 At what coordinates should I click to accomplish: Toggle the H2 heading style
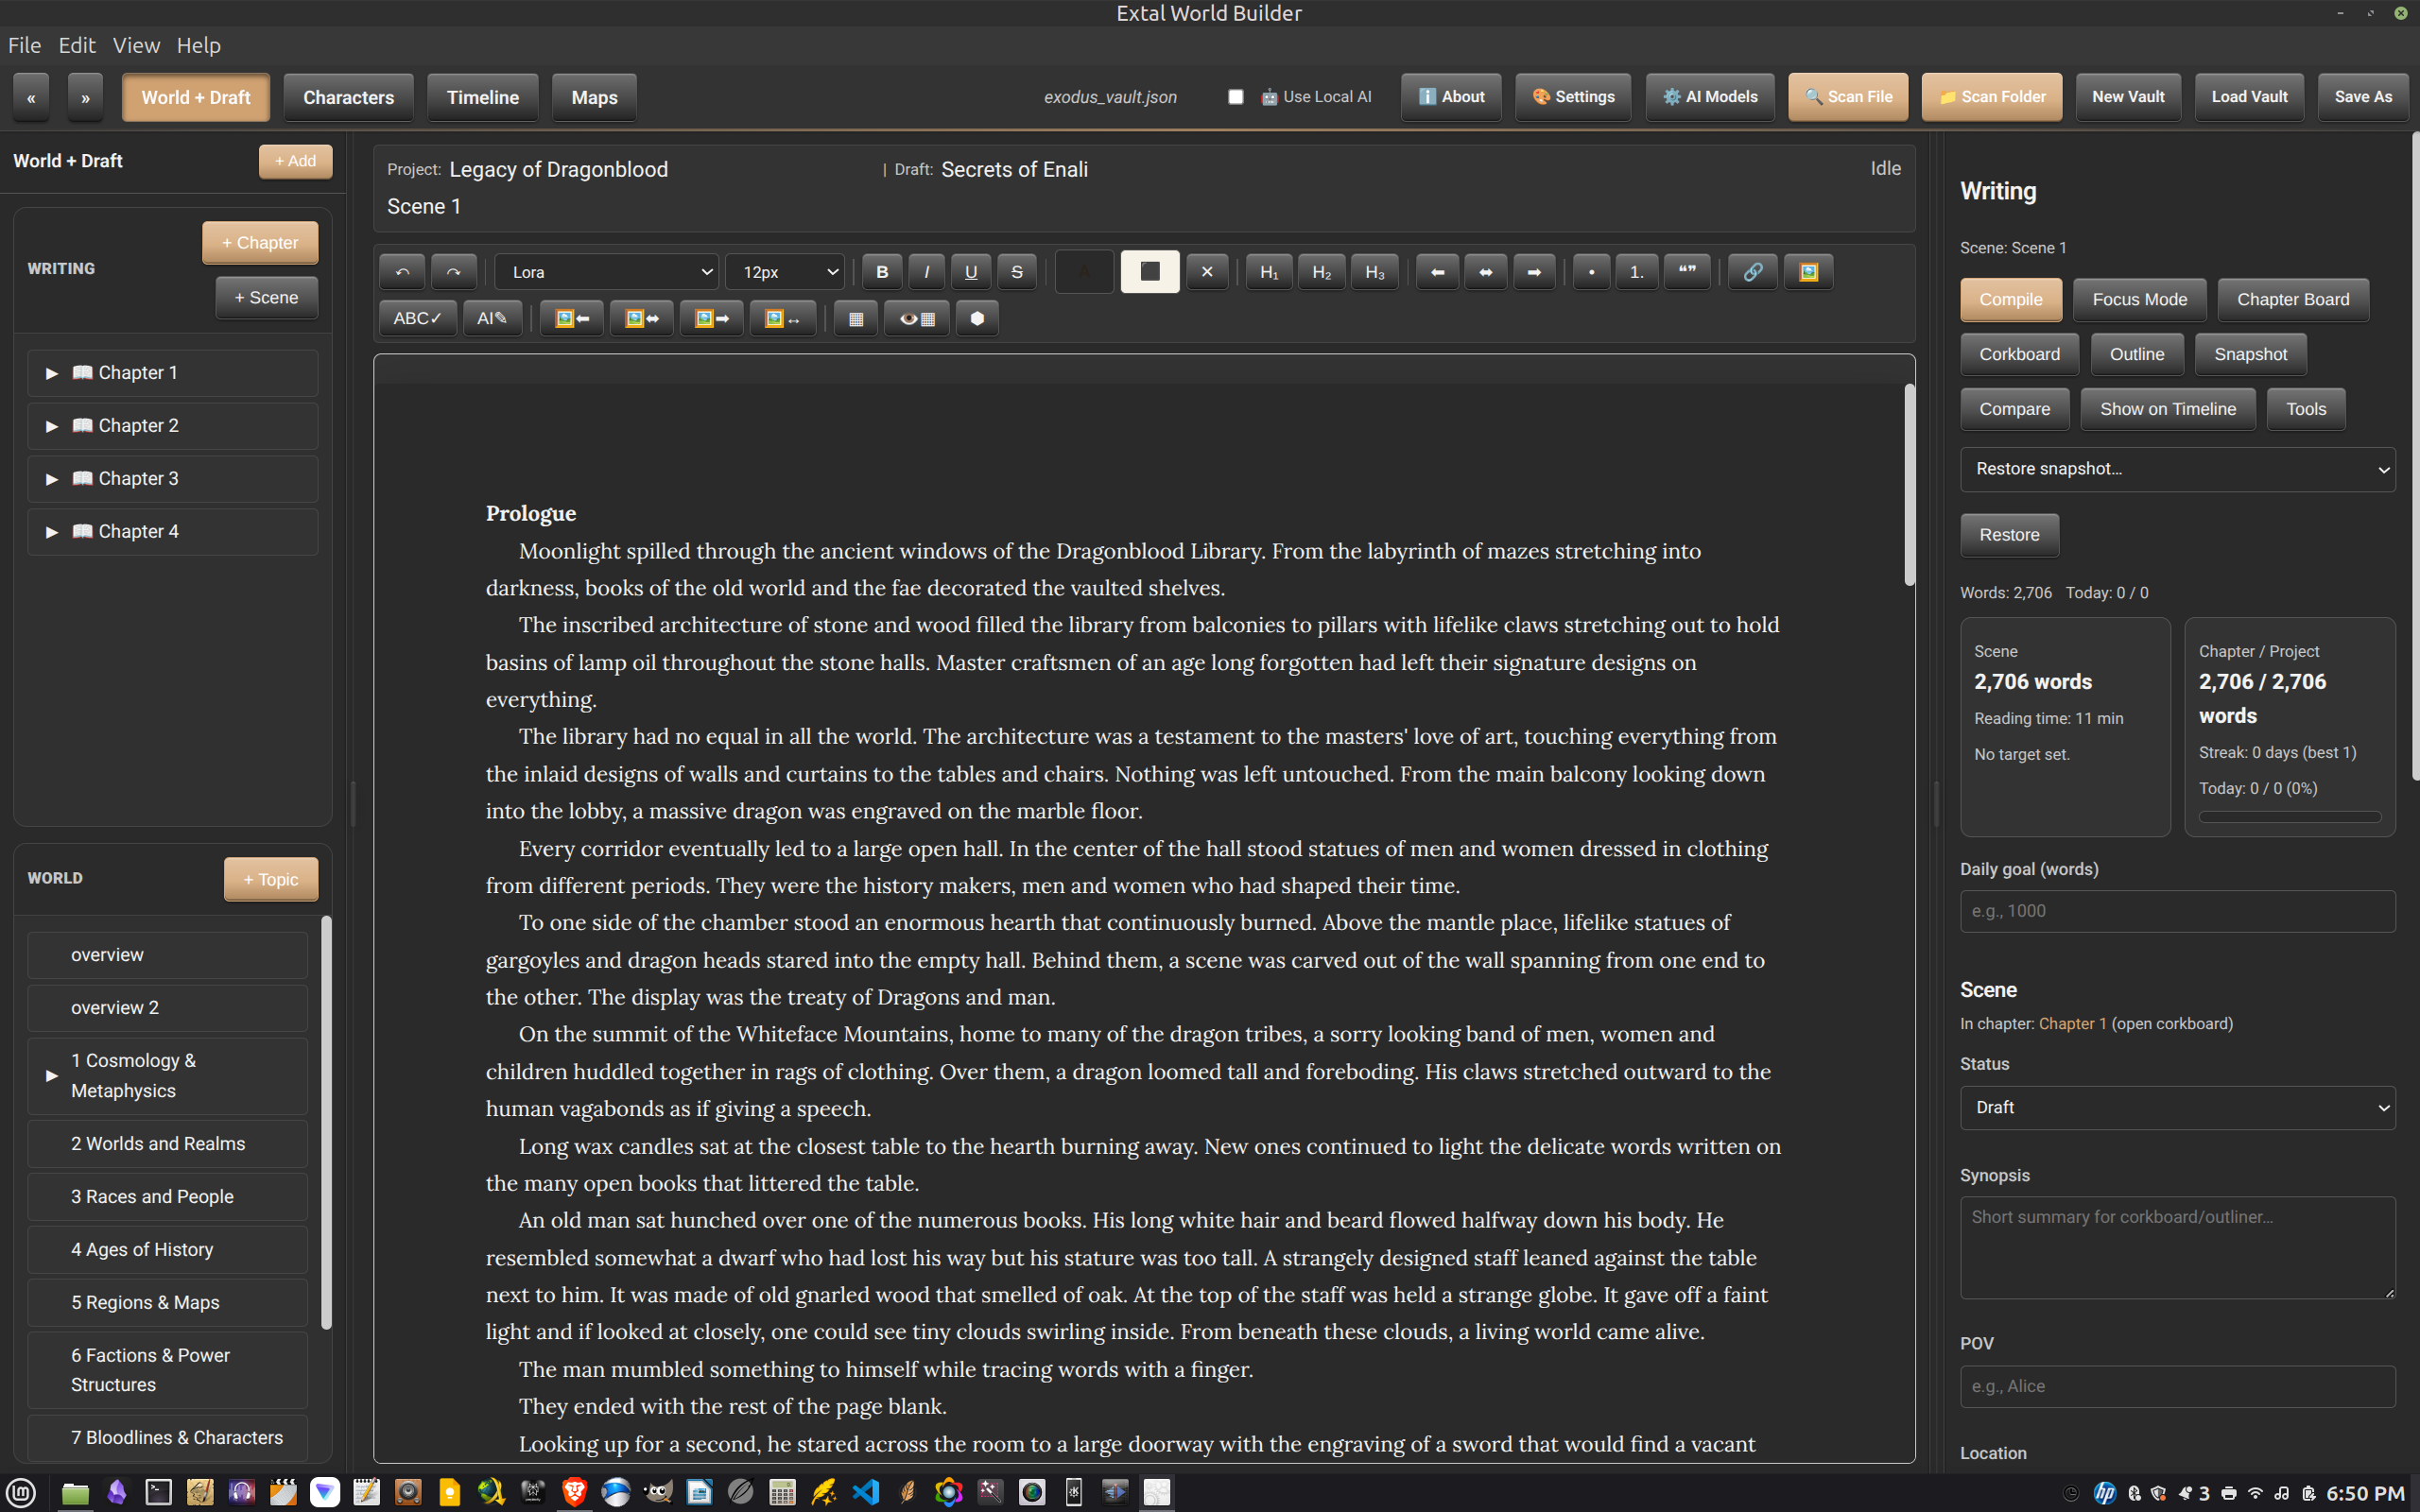(x=1321, y=272)
